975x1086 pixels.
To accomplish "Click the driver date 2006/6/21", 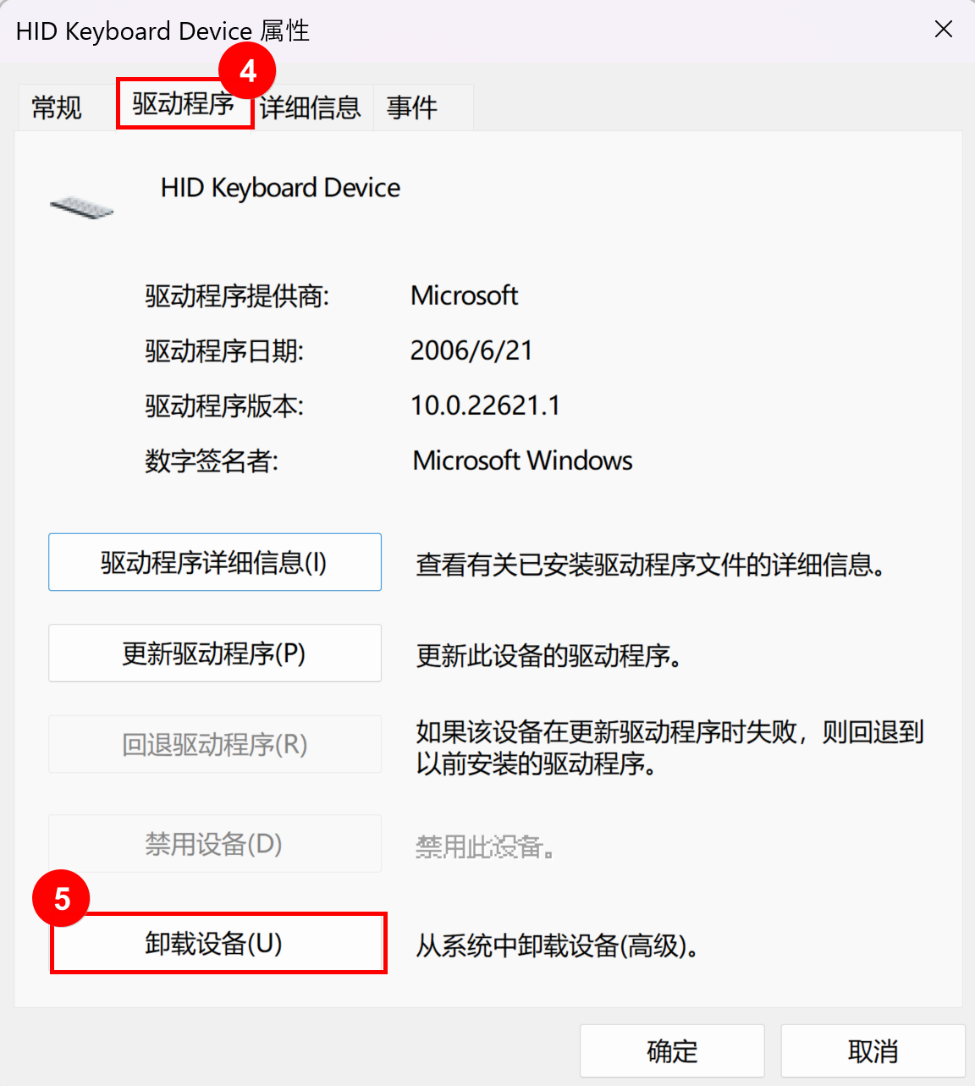I will (x=471, y=351).
